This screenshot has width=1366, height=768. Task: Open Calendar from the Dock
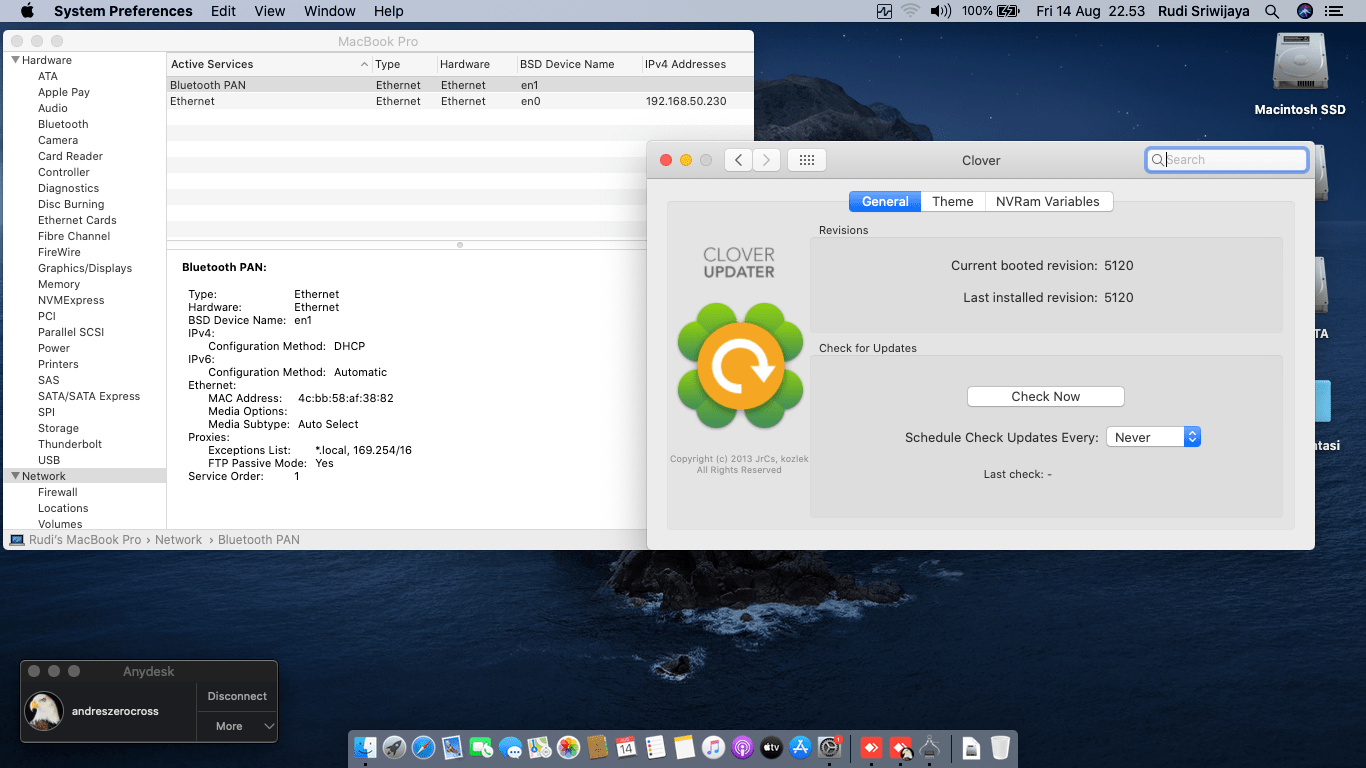click(x=626, y=747)
